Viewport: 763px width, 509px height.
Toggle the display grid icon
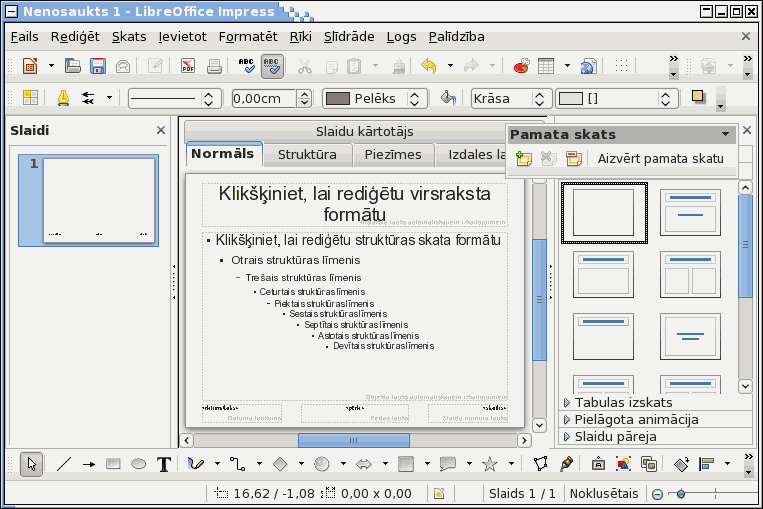tap(621, 66)
